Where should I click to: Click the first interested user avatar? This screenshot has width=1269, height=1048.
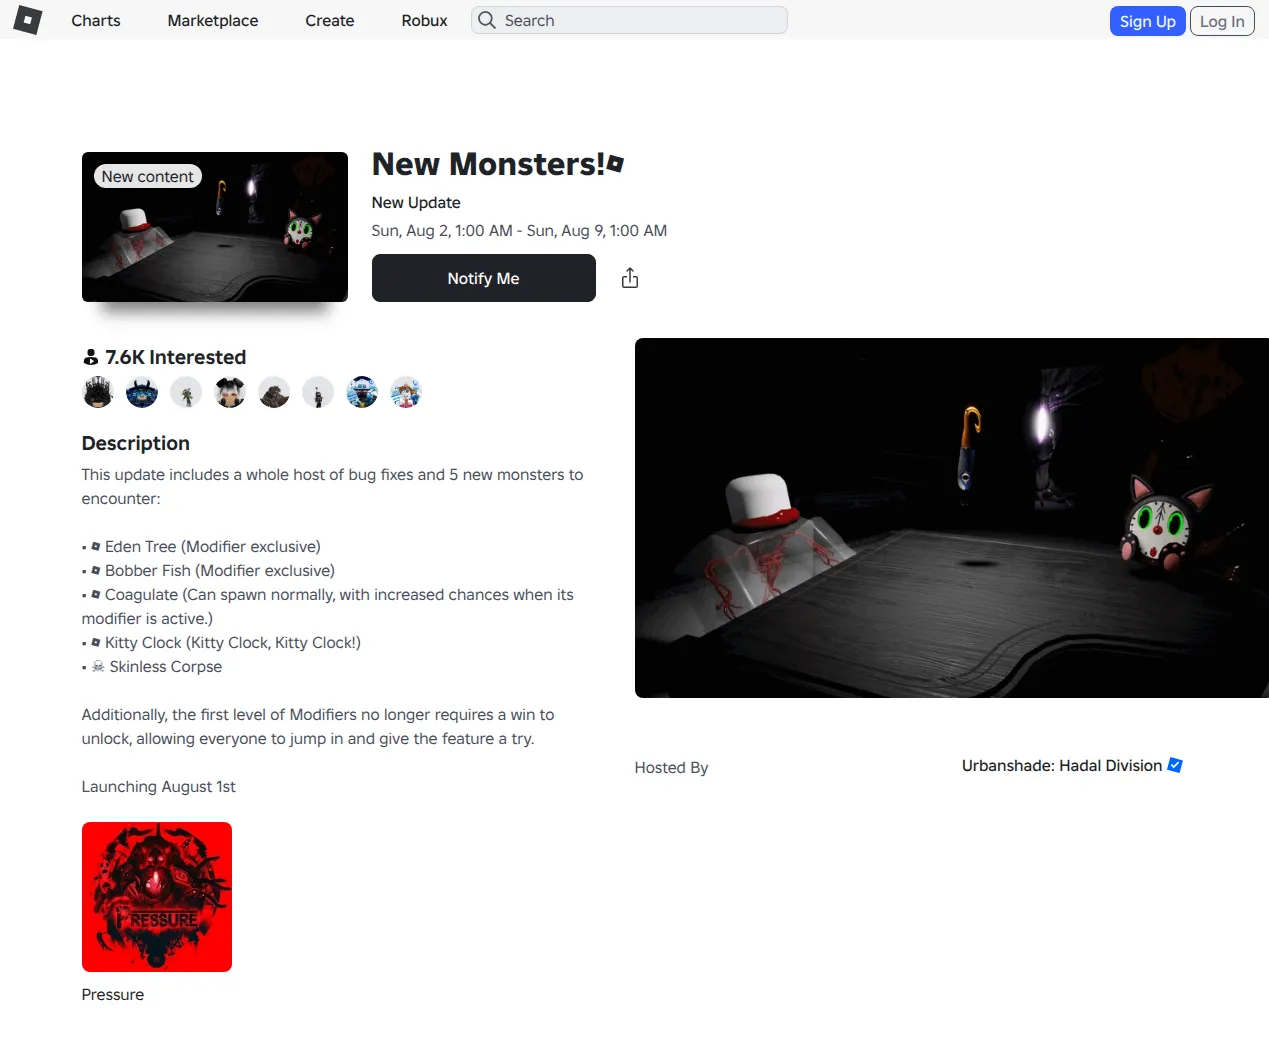[98, 392]
